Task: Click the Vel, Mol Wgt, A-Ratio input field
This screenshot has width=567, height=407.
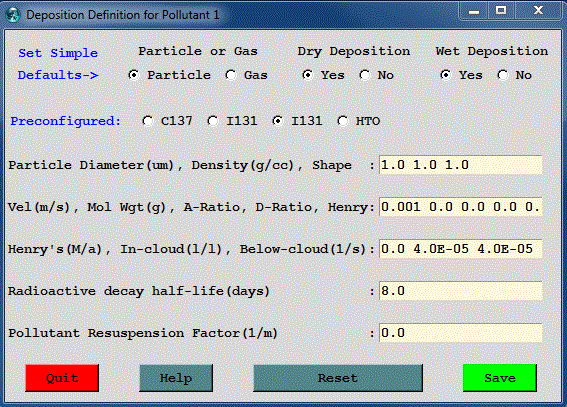Action: point(461,207)
